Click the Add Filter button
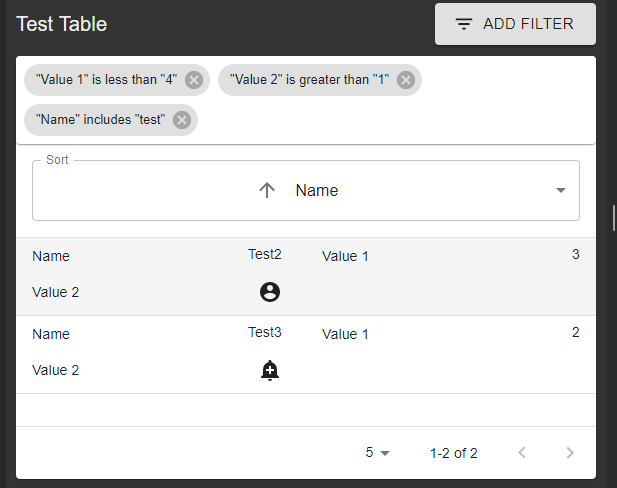 [x=515, y=24]
